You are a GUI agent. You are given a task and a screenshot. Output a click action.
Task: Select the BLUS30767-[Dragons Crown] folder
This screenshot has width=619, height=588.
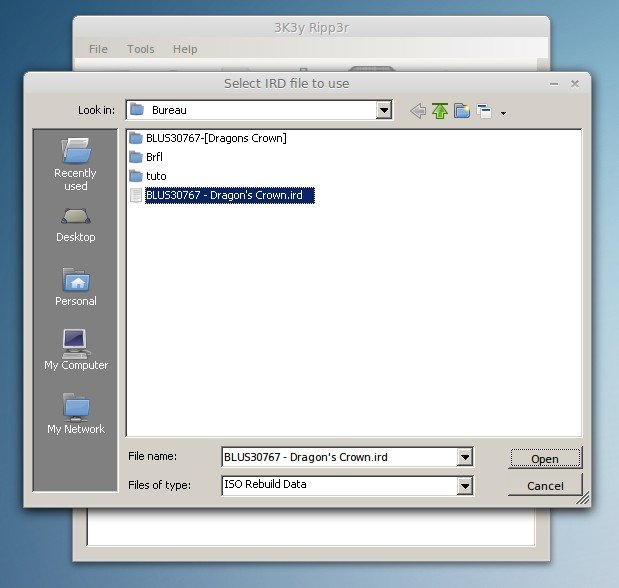(215, 138)
